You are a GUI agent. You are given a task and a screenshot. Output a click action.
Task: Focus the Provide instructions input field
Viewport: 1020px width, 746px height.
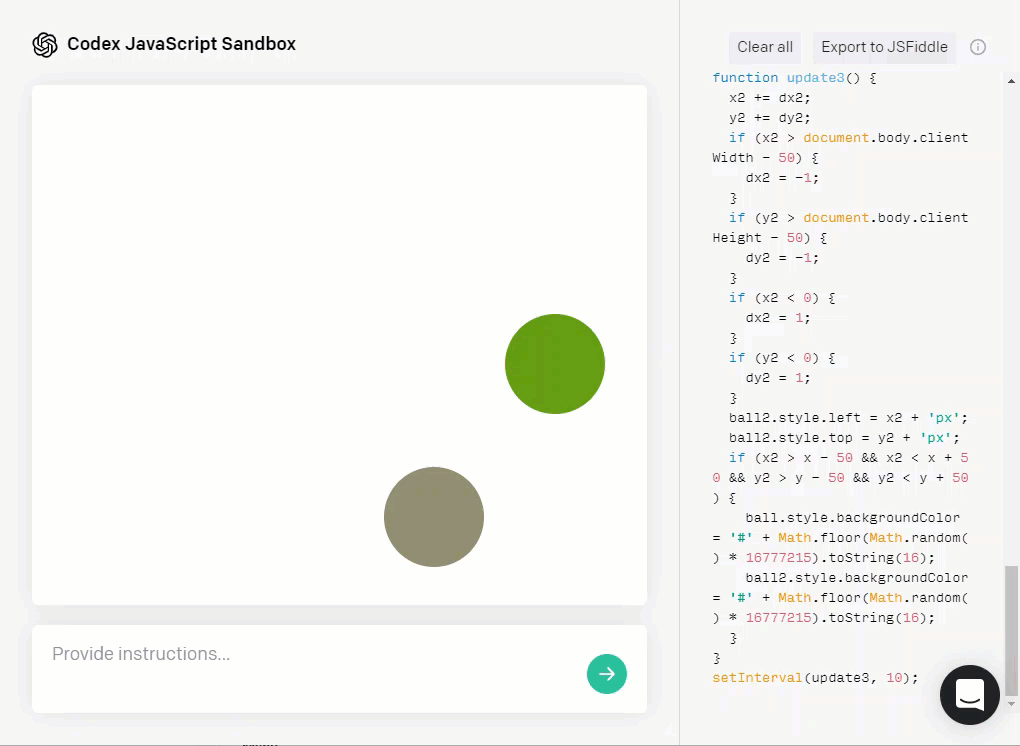pos(339,669)
